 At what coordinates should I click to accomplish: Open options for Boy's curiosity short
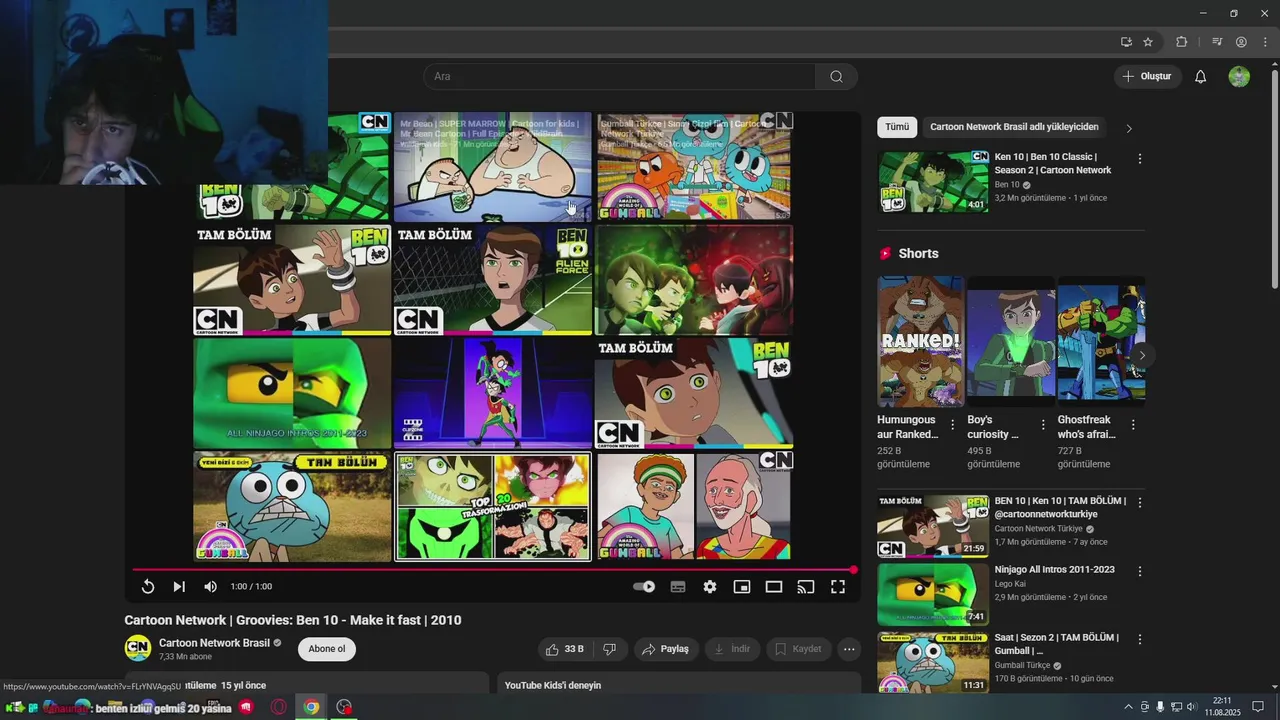point(1043,425)
